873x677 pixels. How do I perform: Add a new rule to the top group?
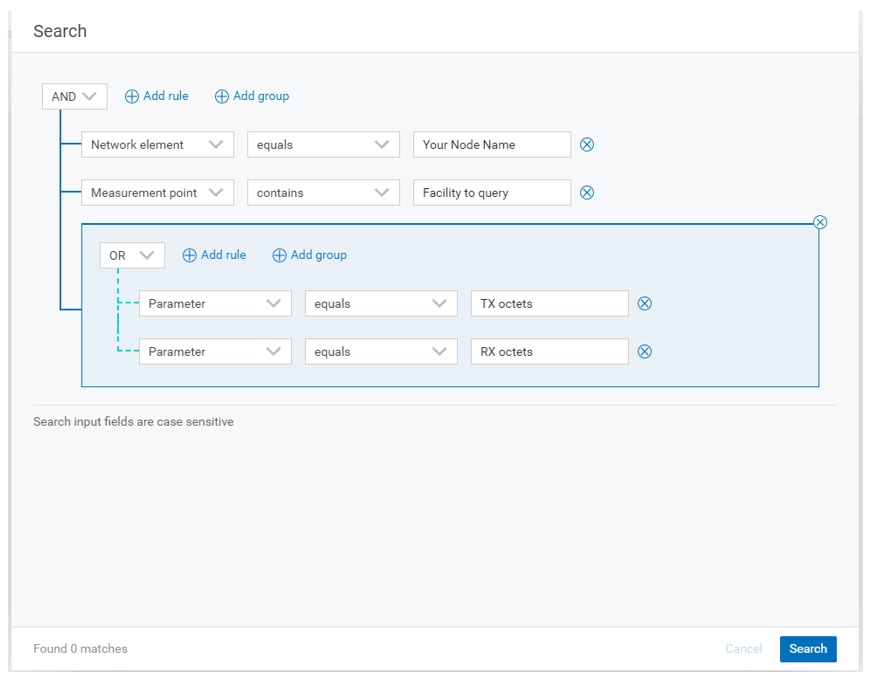click(157, 96)
